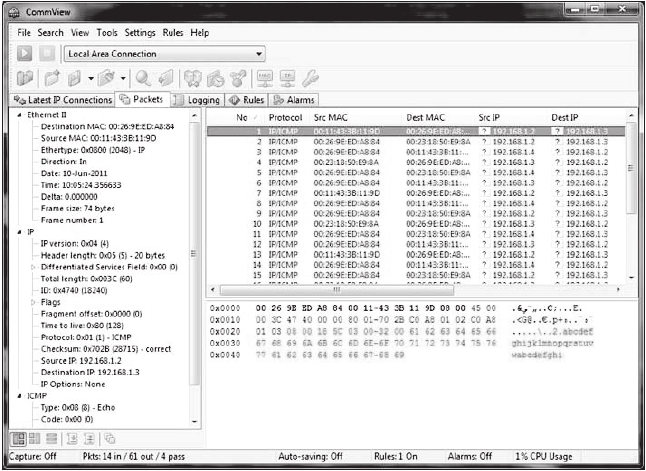
Task: Open settings via the wrench icon
Action: click(310, 78)
